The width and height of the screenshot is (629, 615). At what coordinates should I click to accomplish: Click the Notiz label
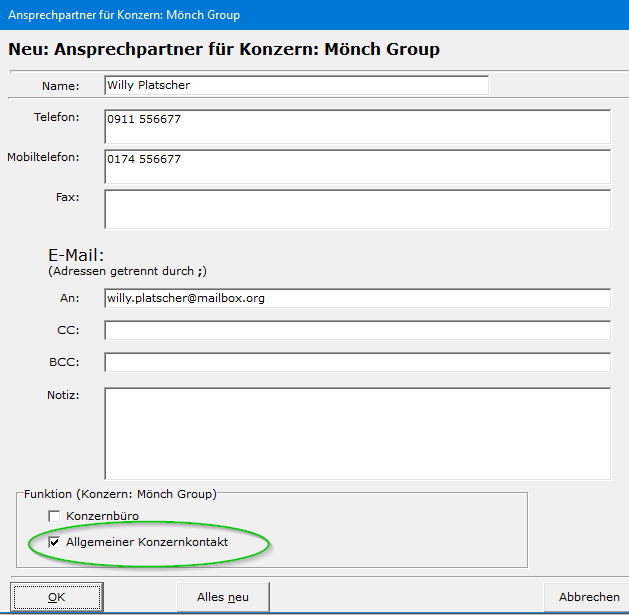63,395
